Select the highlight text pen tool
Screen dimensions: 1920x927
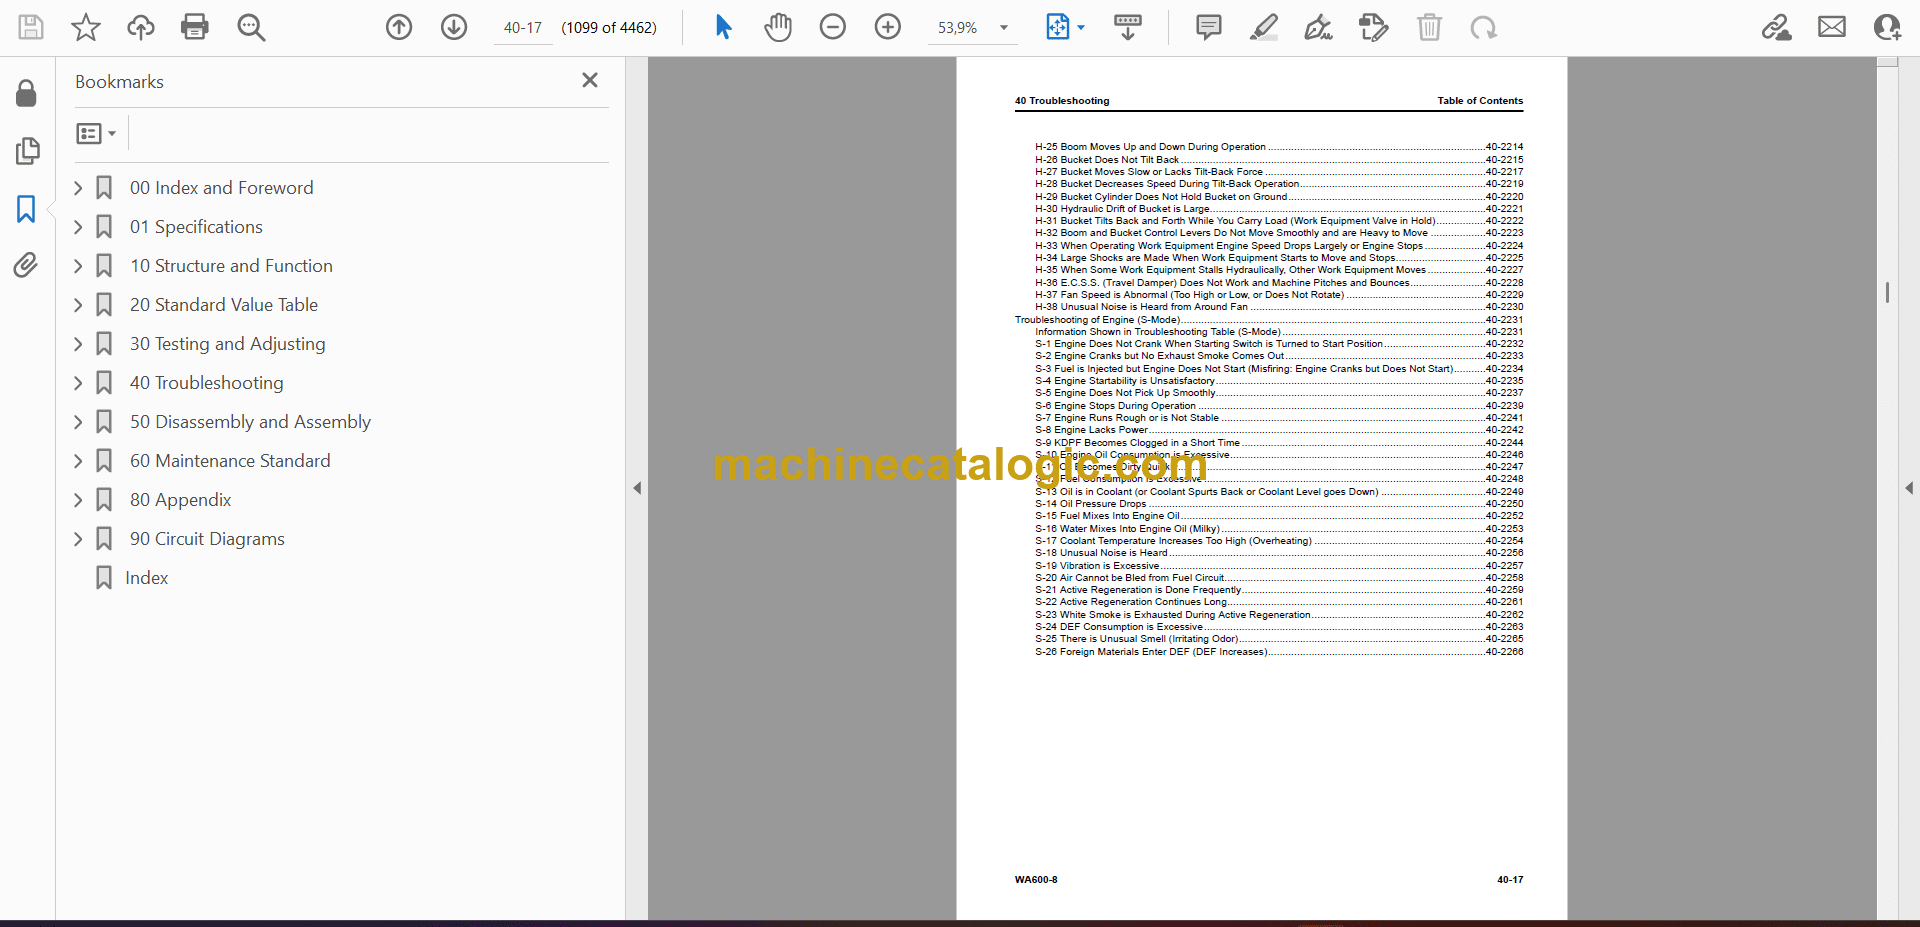pos(1264,27)
